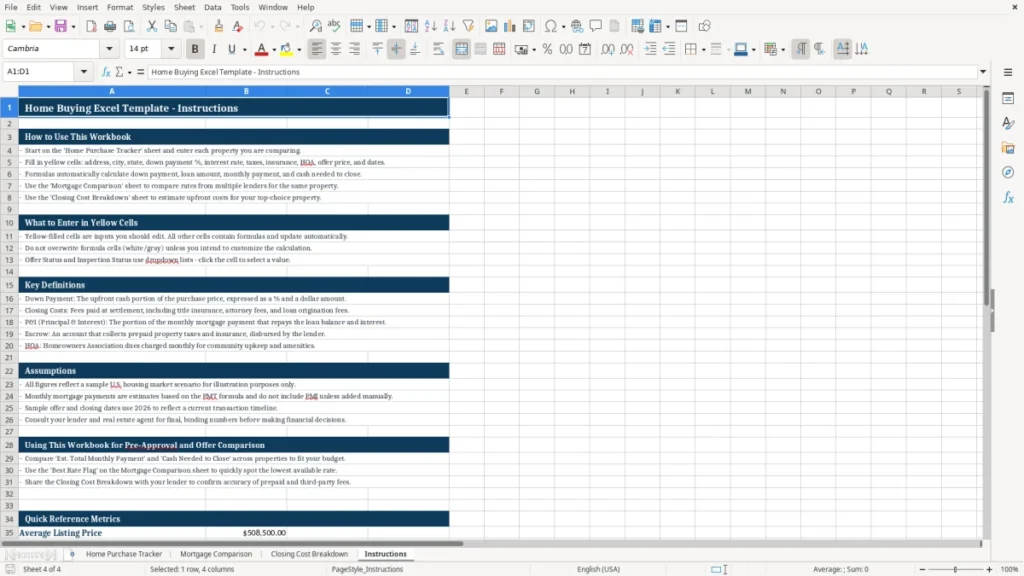Open the Background Color dropdown arrow
Screen dimensions: 1024x576
pyautogui.click(x=299, y=50)
